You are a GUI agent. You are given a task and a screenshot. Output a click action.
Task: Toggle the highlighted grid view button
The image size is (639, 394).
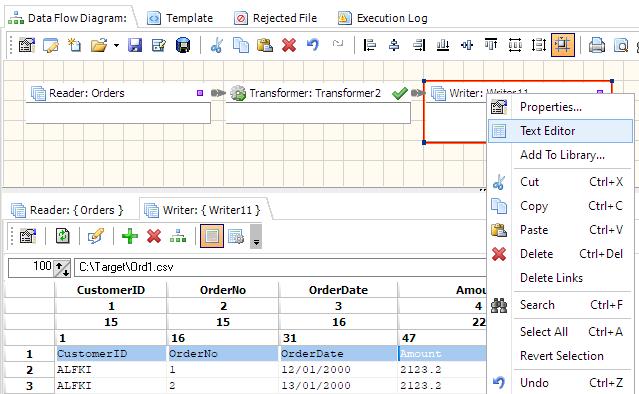click(x=212, y=236)
